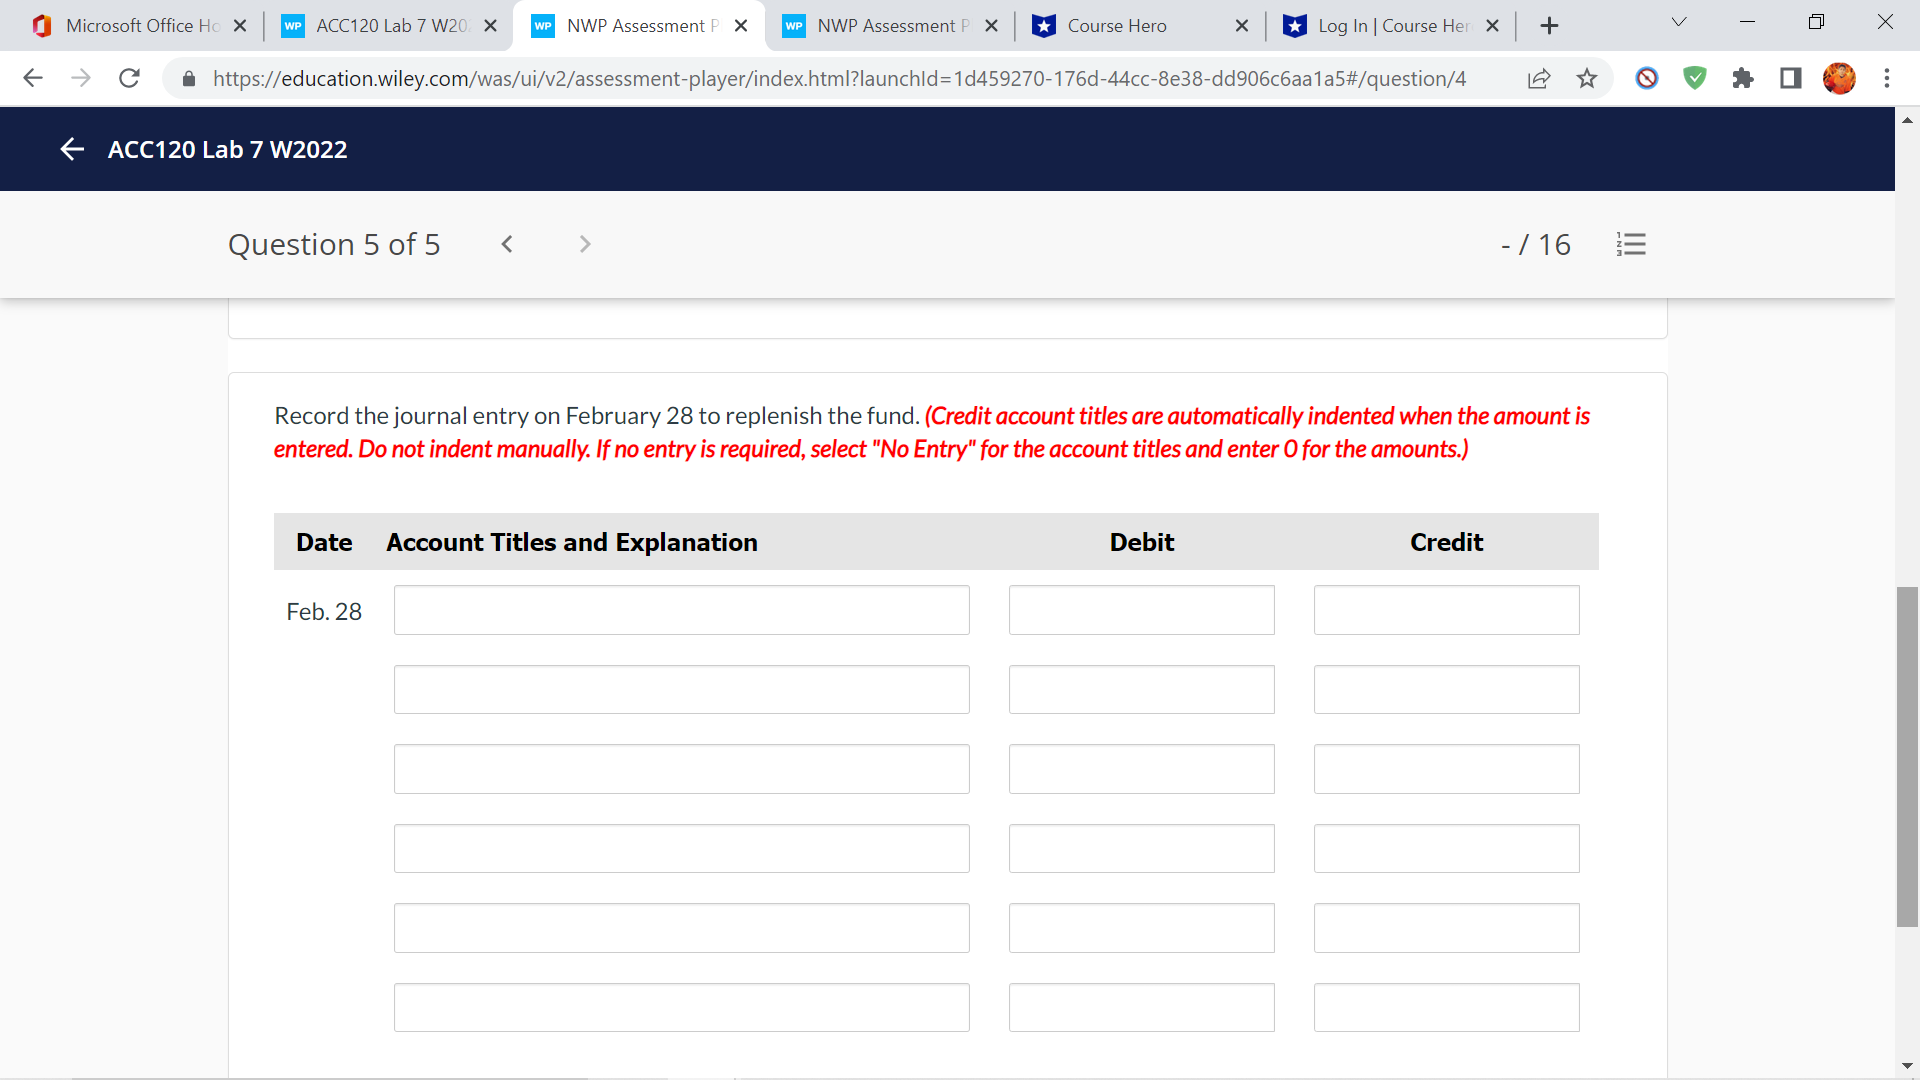Screen dimensions: 1920x1080
Task: Click the first Account Titles input field
Action: [681, 609]
